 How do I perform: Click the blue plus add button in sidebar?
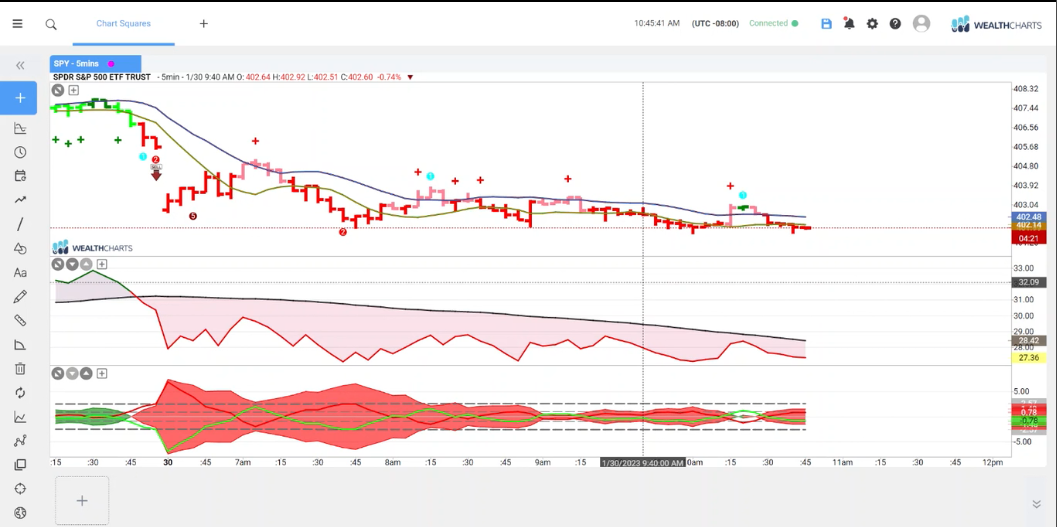(20, 98)
